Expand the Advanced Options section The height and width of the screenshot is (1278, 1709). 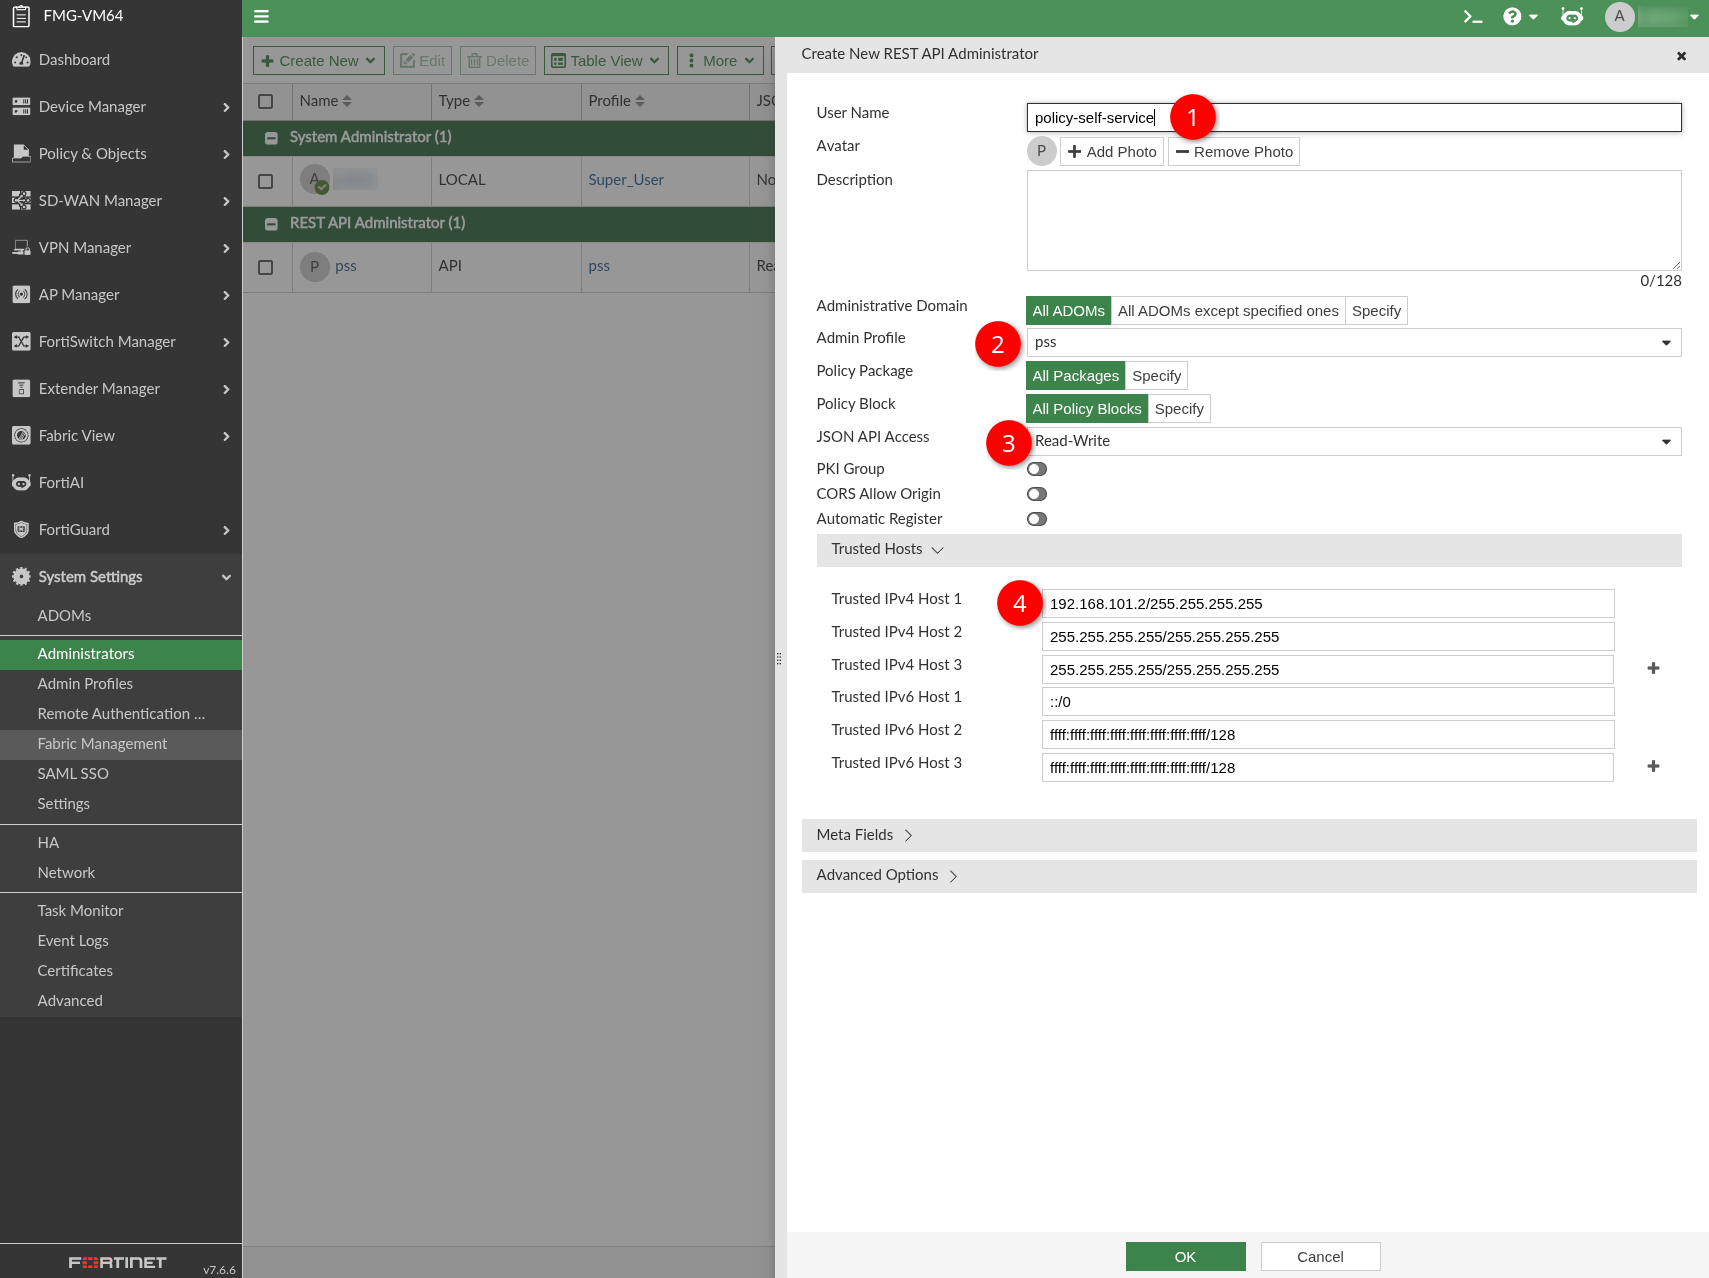[x=1249, y=876]
